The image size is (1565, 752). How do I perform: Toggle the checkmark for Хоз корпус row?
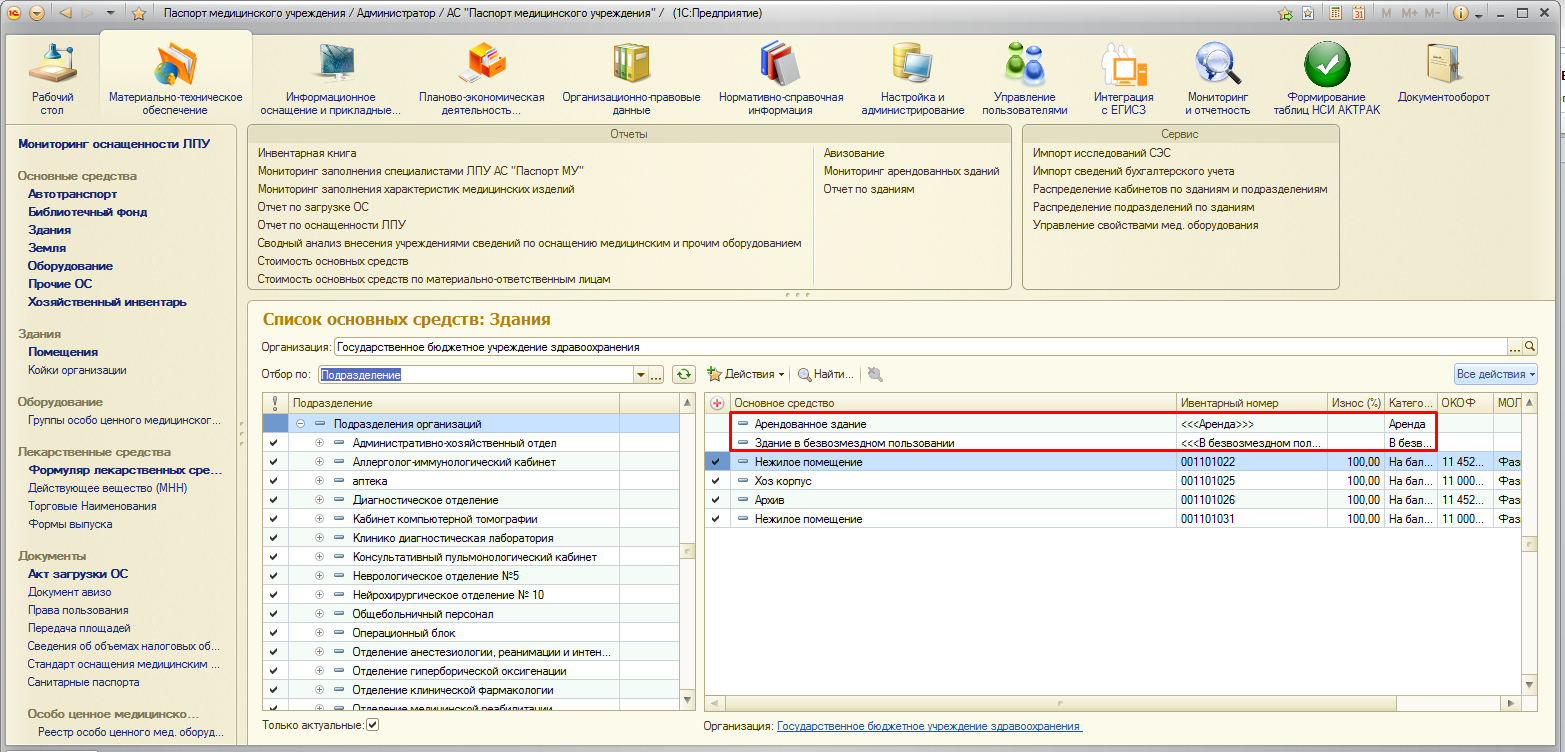715,481
